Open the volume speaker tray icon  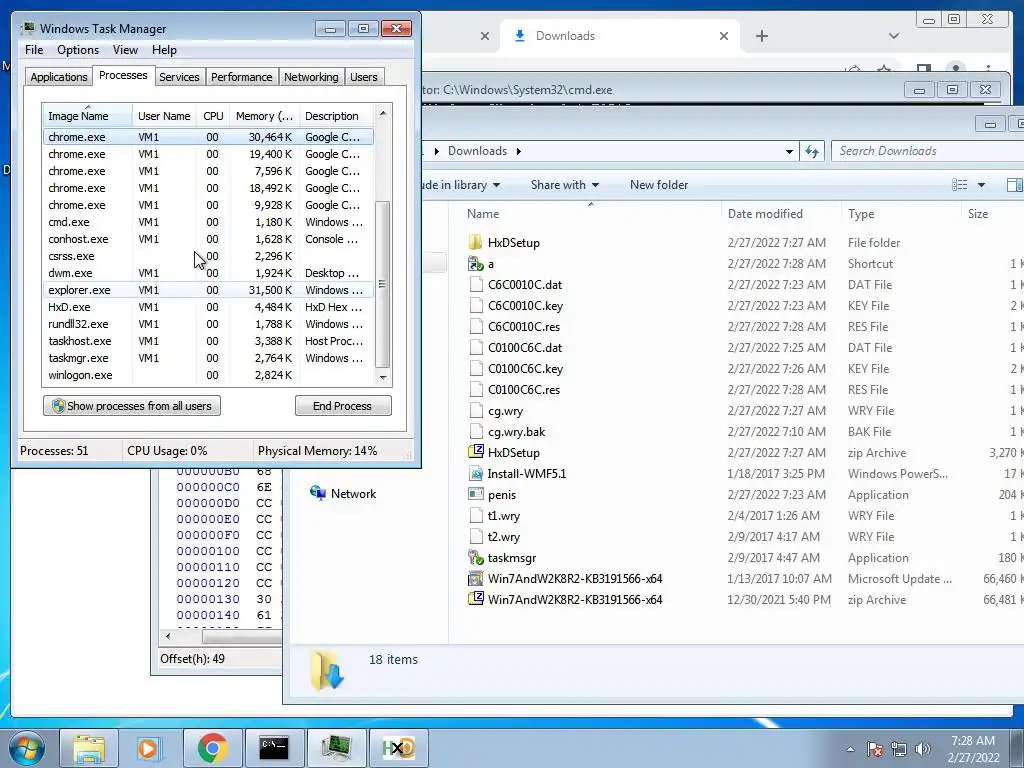coord(923,749)
